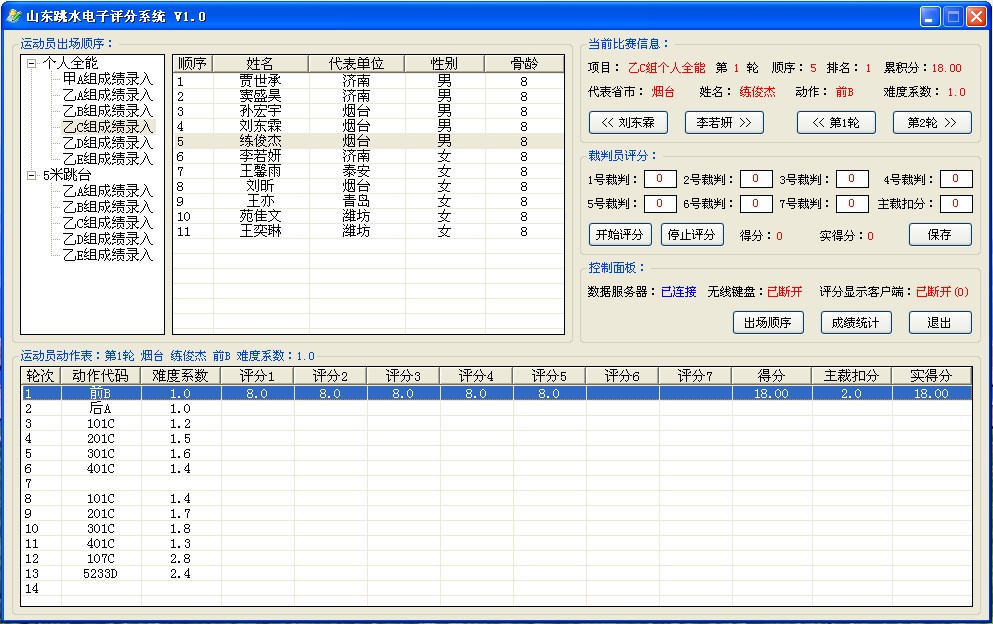Click the app icon in the title bar

point(13,16)
